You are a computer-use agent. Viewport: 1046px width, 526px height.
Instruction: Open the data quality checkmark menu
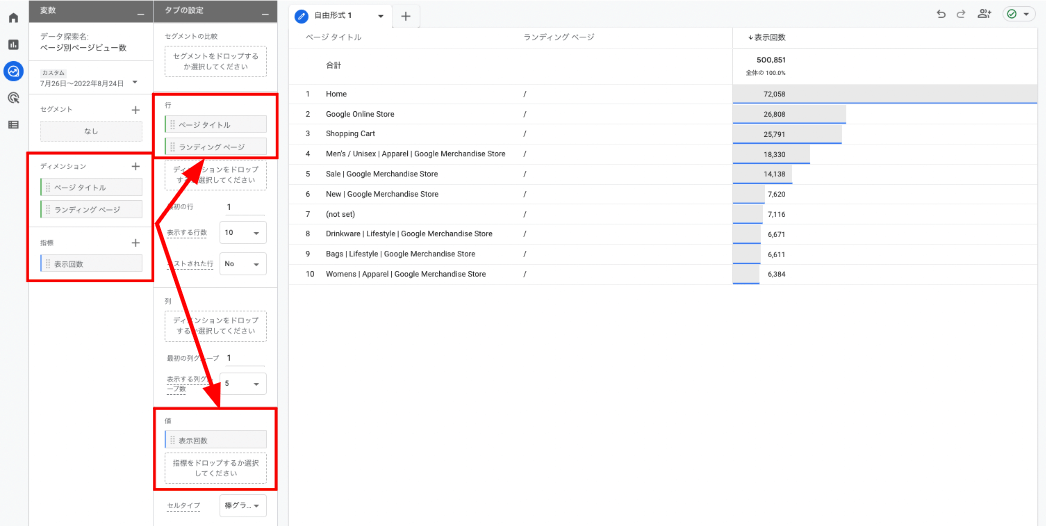tap(1020, 14)
